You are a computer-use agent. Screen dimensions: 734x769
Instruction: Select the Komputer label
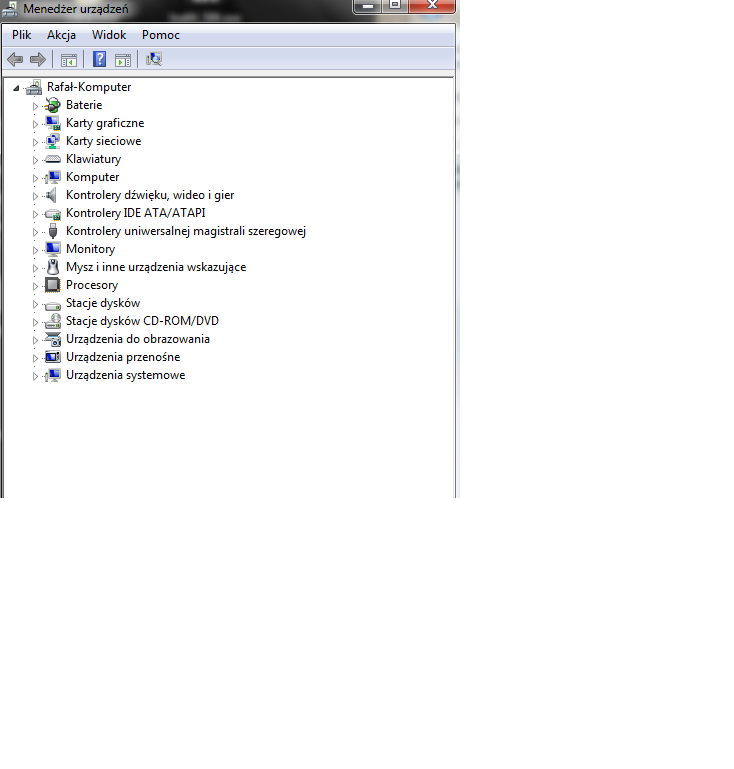click(x=93, y=177)
